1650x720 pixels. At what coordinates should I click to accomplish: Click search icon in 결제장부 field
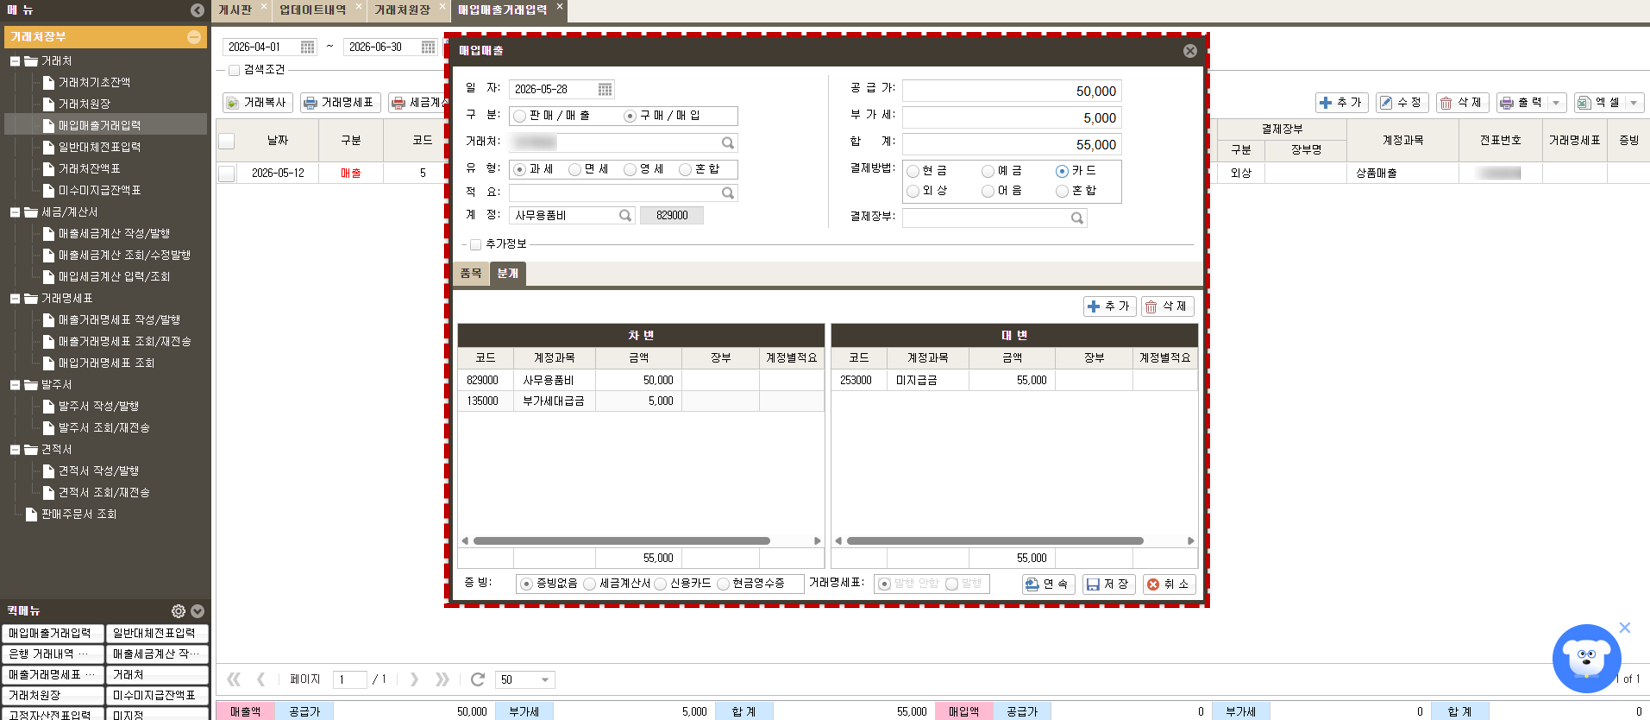1077,217
